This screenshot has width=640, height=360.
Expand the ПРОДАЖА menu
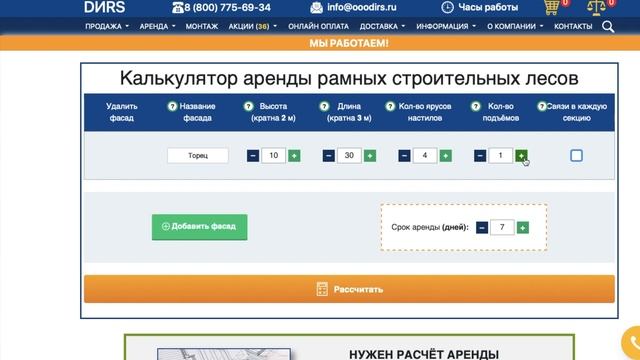click(x=107, y=26)
